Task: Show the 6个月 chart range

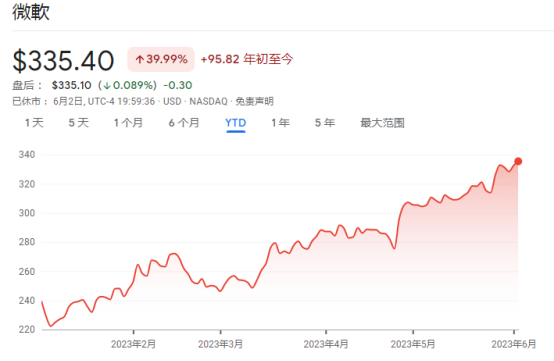Action: (184, 123)
